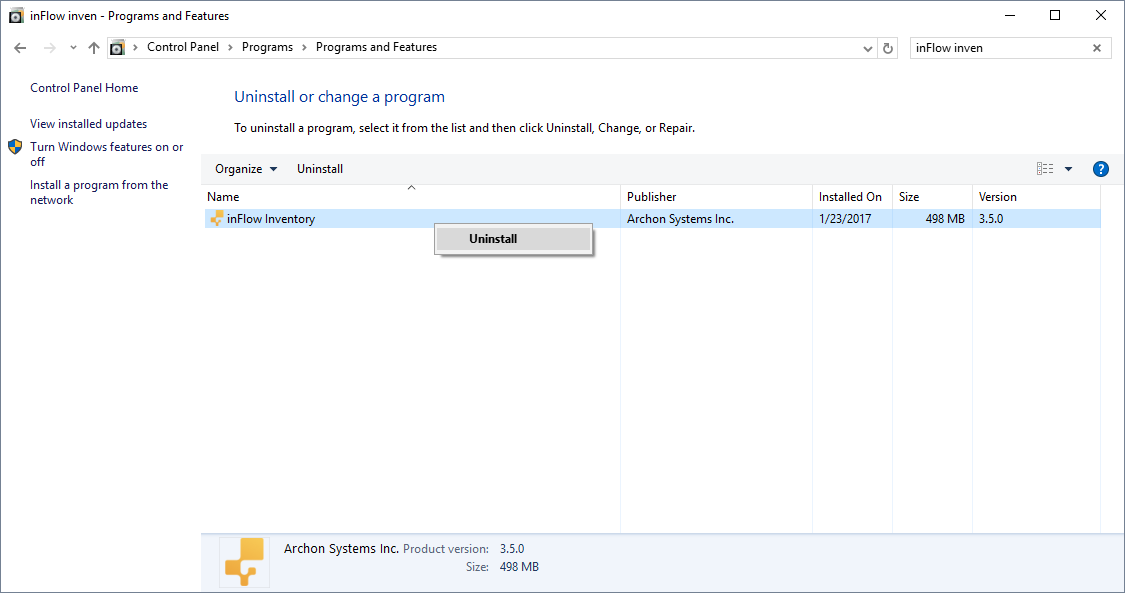Select Programs in the breadcrumb
The height and width of the screenshot is (593, 1125).
pos(267,47)
